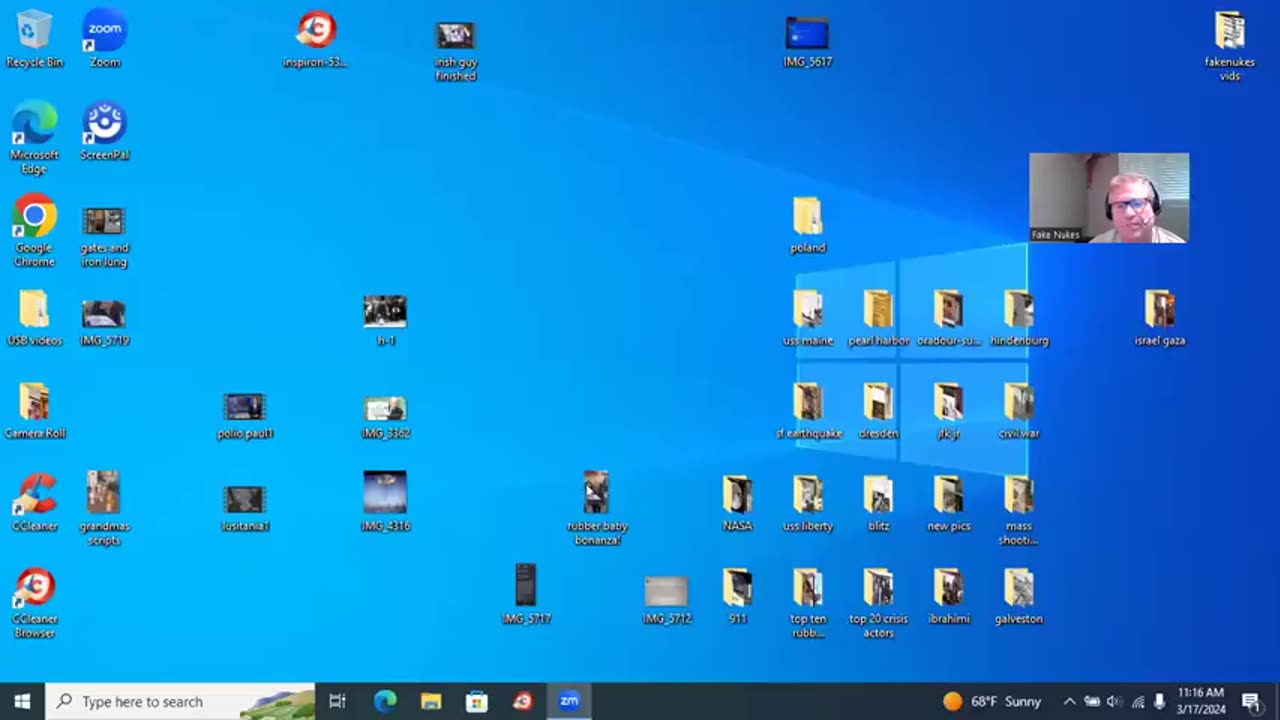This screenshot has width=1280, height=720.
Task: Select the Microsoft Edge desktop shortcut
Action: point(34,139)
